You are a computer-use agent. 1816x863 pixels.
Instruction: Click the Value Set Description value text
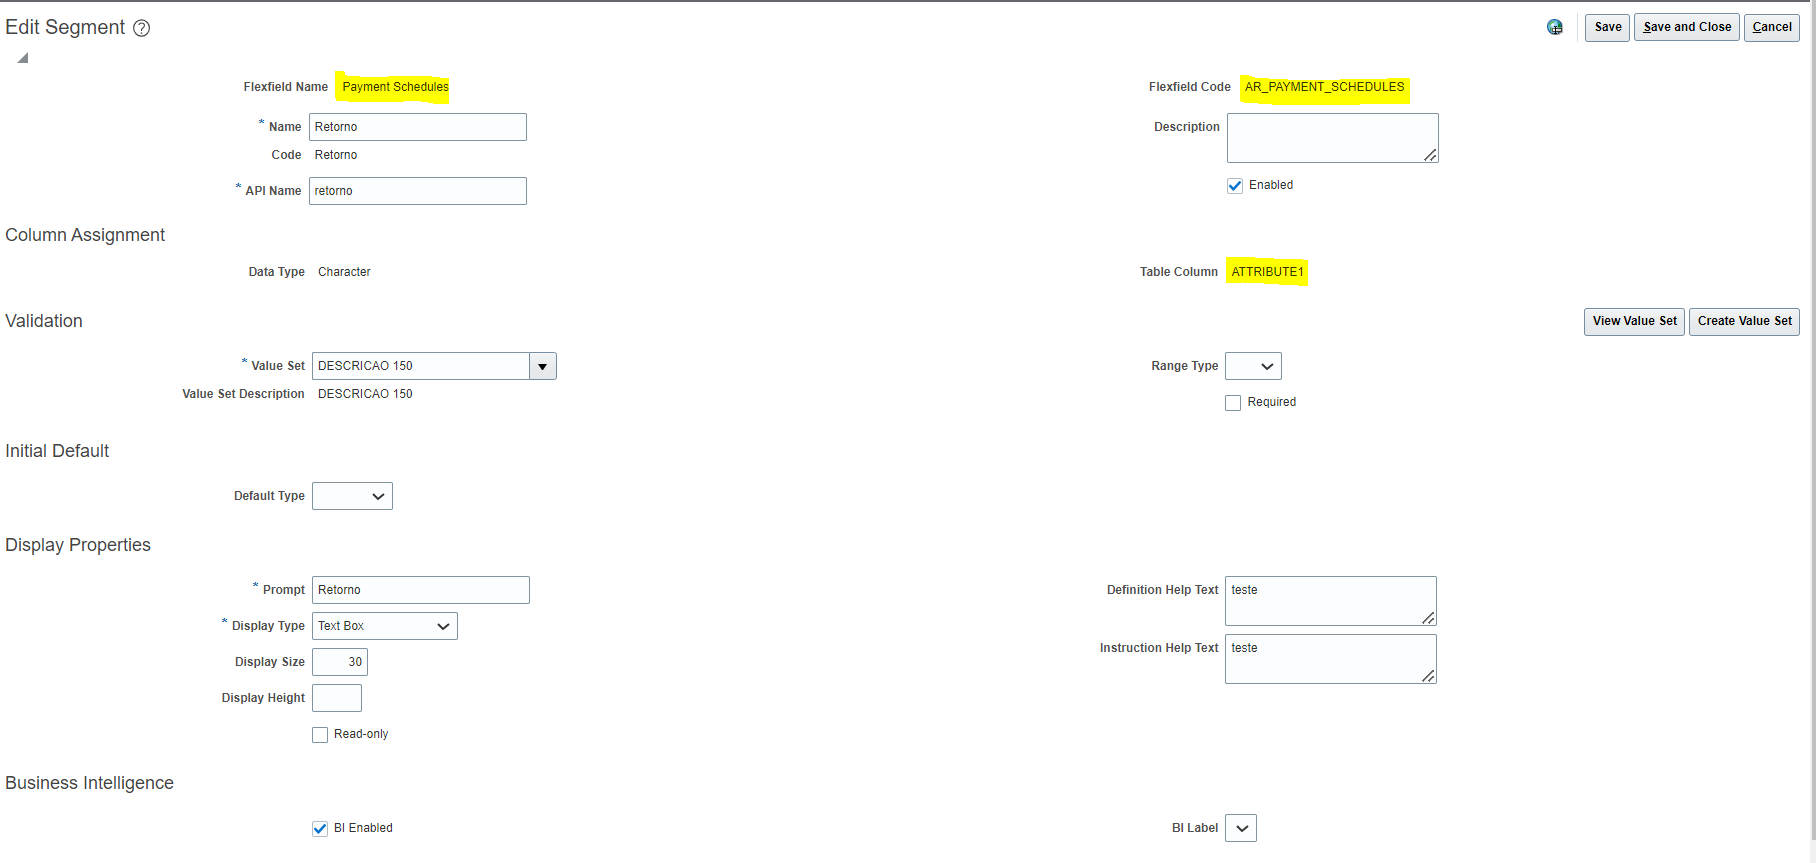(x=365, y=394)
